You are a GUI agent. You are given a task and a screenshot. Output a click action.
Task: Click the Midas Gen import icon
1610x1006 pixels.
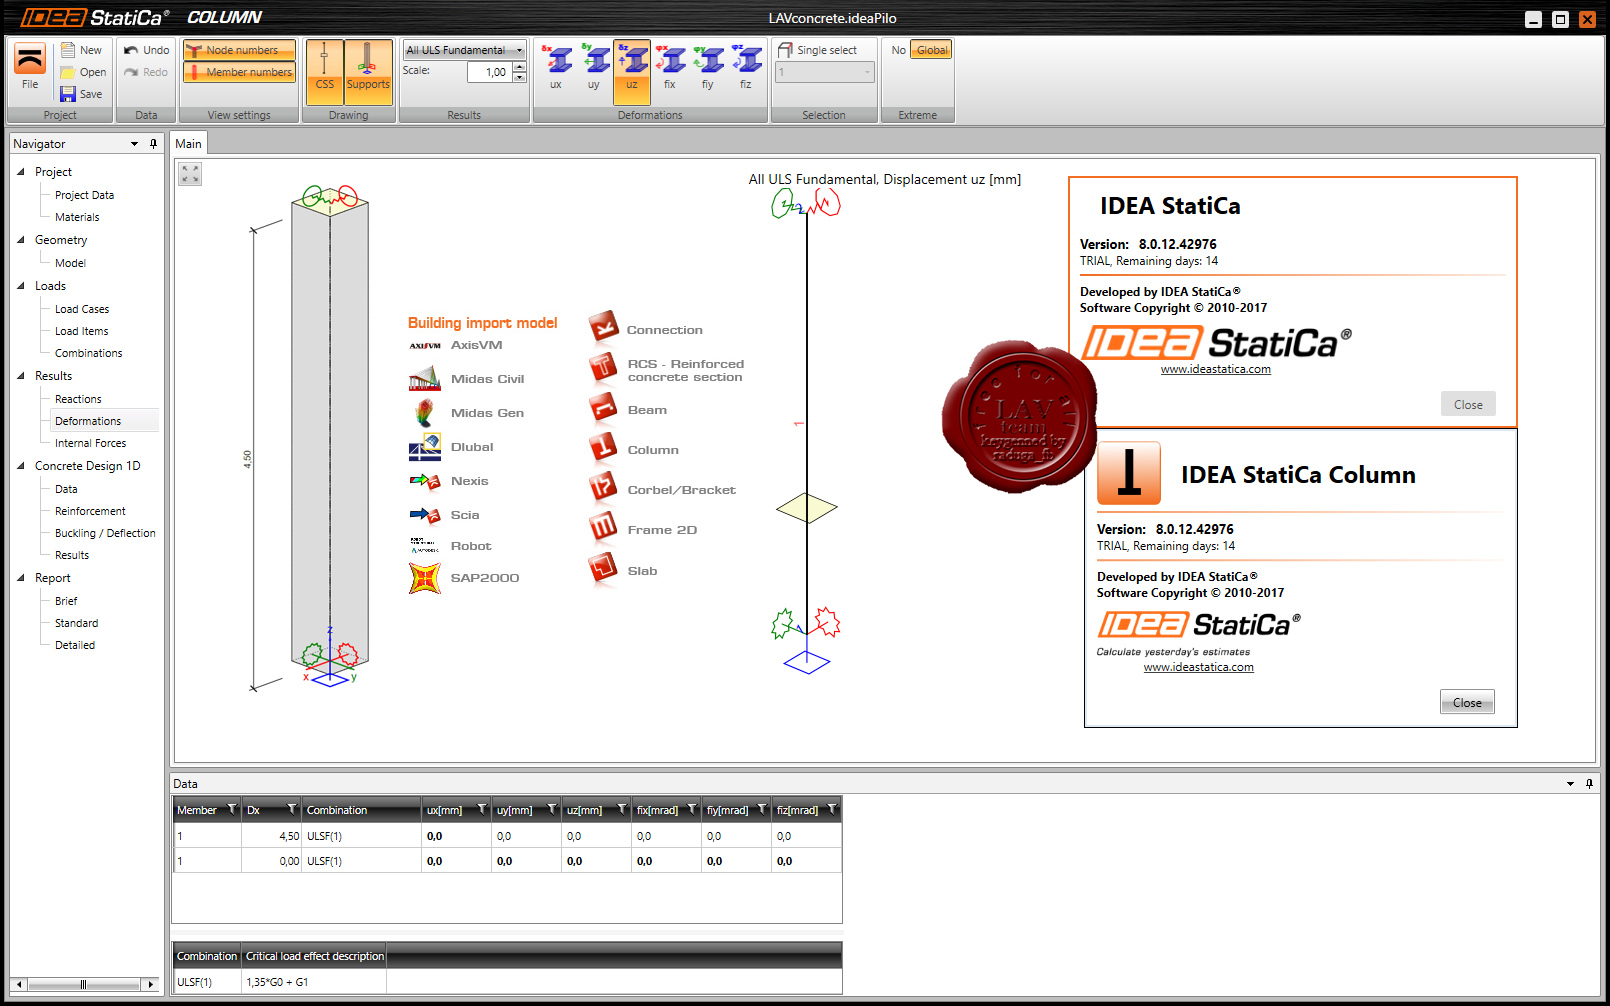tap(425, 413)
